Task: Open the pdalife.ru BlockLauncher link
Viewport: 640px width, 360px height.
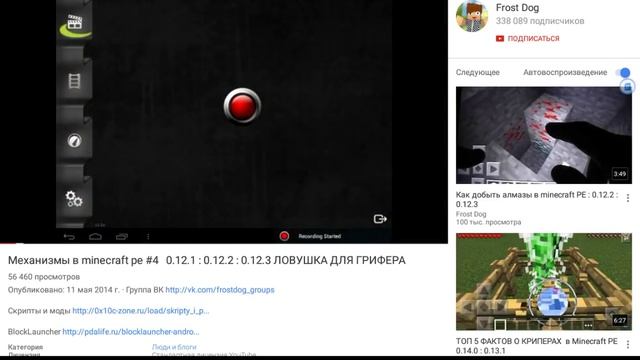Action: click(131, 331)
